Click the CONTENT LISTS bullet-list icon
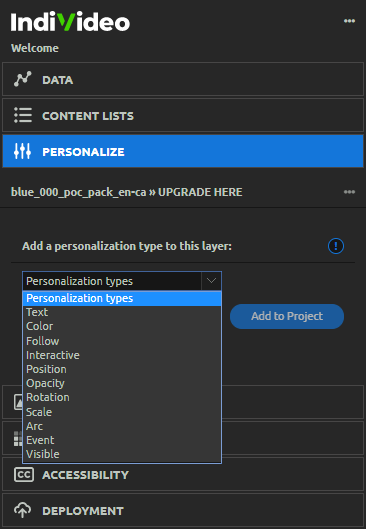366x529 pixels. (x=23, y=115)
